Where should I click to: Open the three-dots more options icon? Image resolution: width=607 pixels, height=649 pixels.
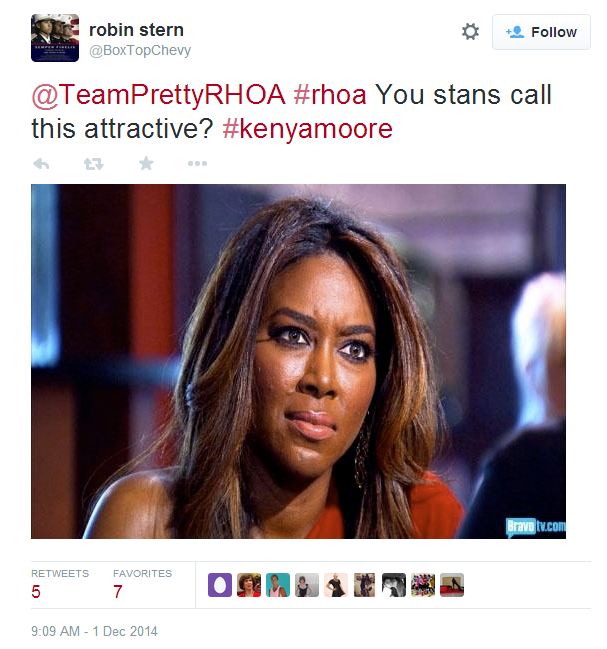click(197, 163)
